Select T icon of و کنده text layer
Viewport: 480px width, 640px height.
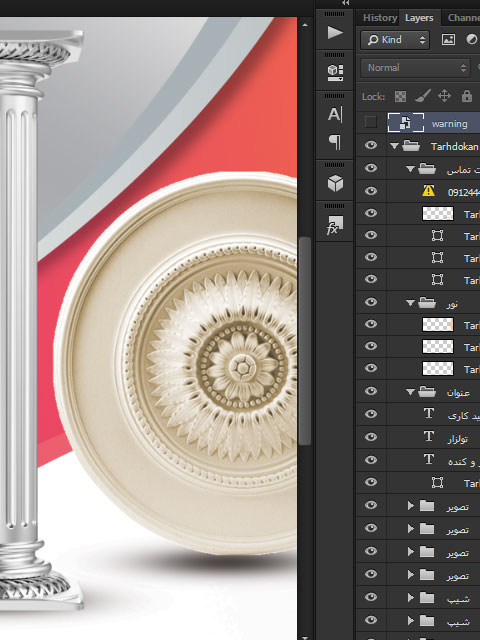pyautogui.click(x=429, y=459)
